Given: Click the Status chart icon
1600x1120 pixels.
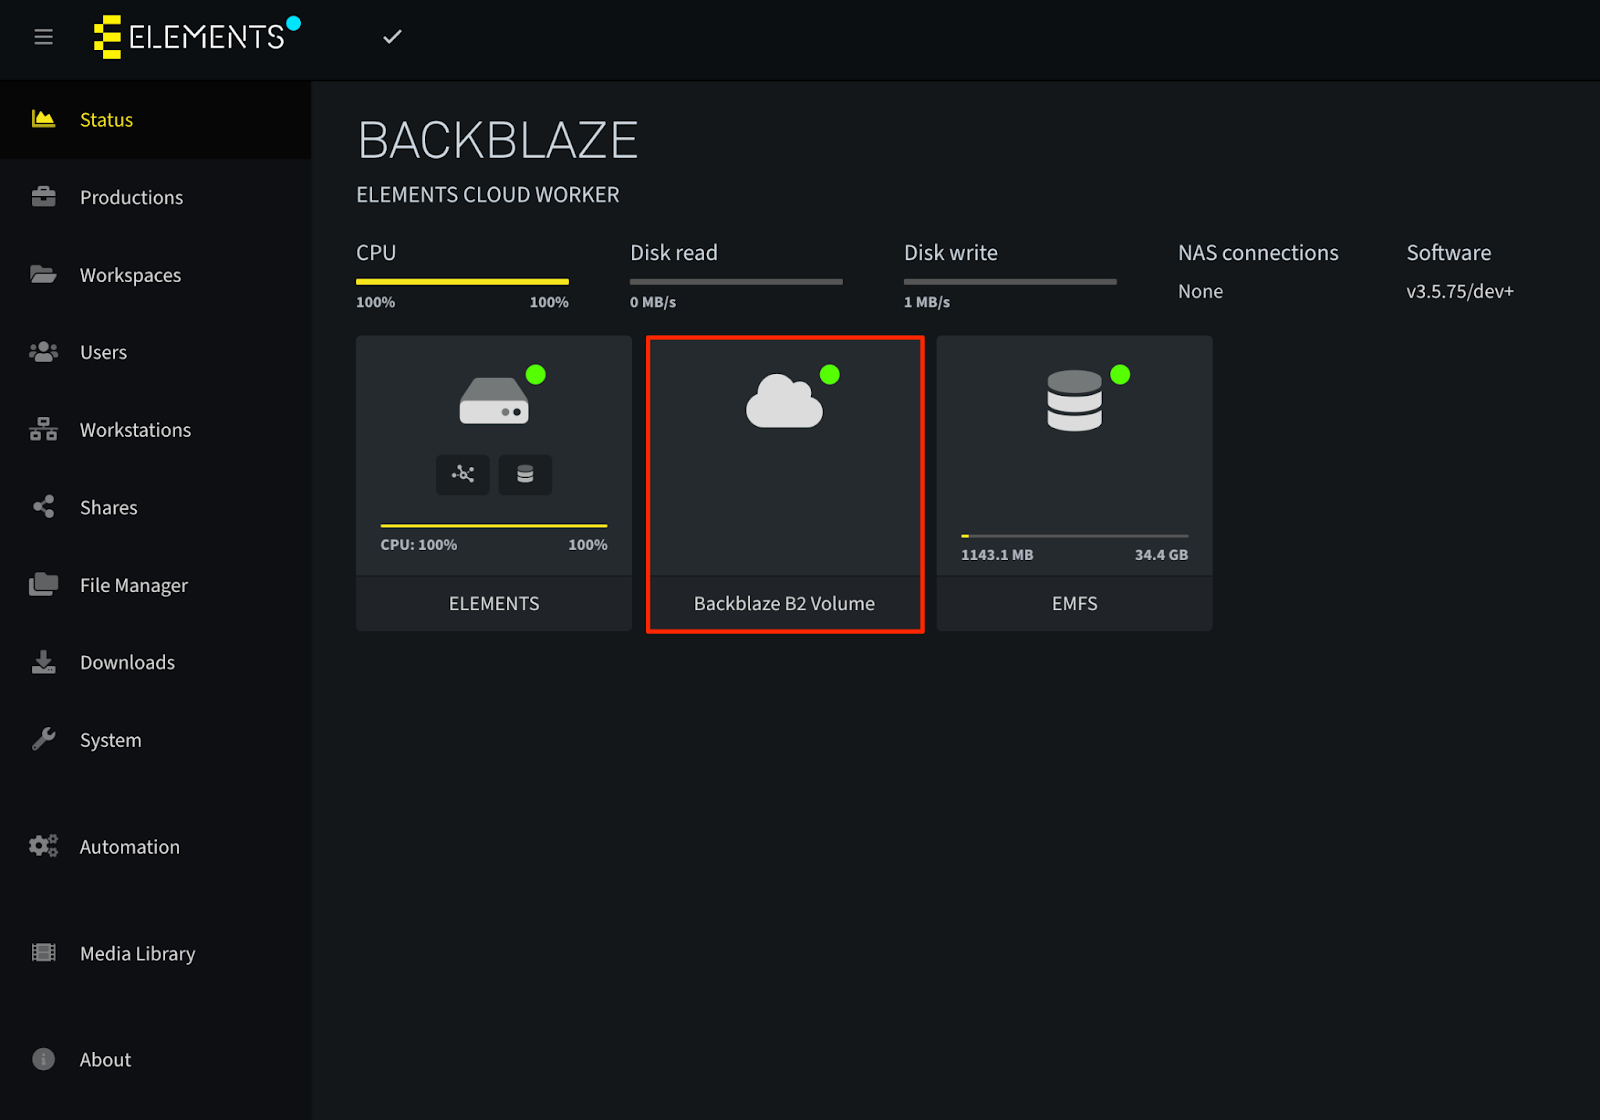Looking at the screenshot, I should (x=43, y=119).
